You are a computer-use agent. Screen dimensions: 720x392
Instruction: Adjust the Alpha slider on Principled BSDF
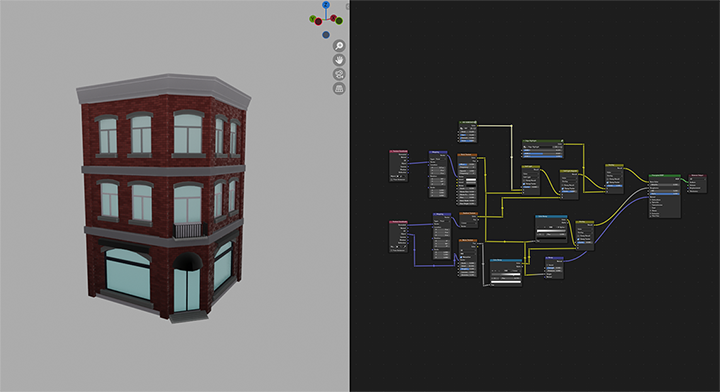pos(664,194)
